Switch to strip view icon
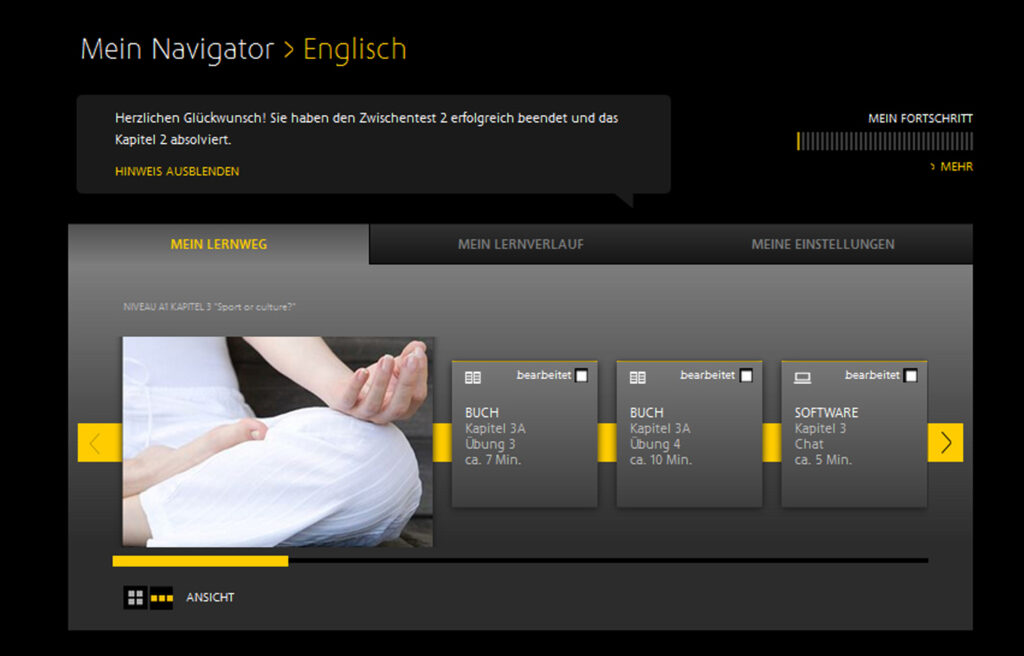This screenshot has width=1024, height=656. point(161,598)
